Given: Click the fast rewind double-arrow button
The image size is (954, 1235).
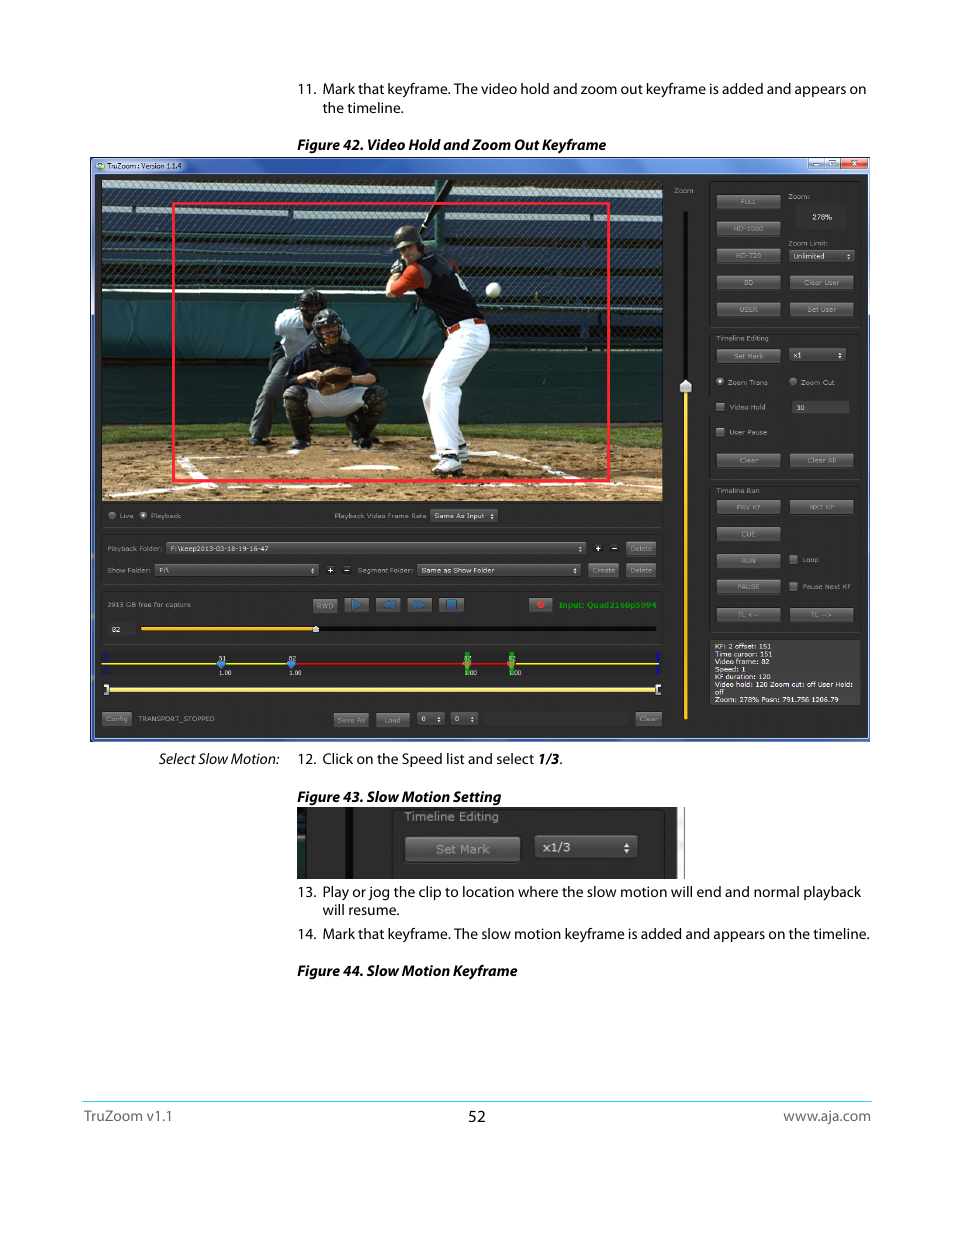Looking at the screenshot, I should [388, 605].
